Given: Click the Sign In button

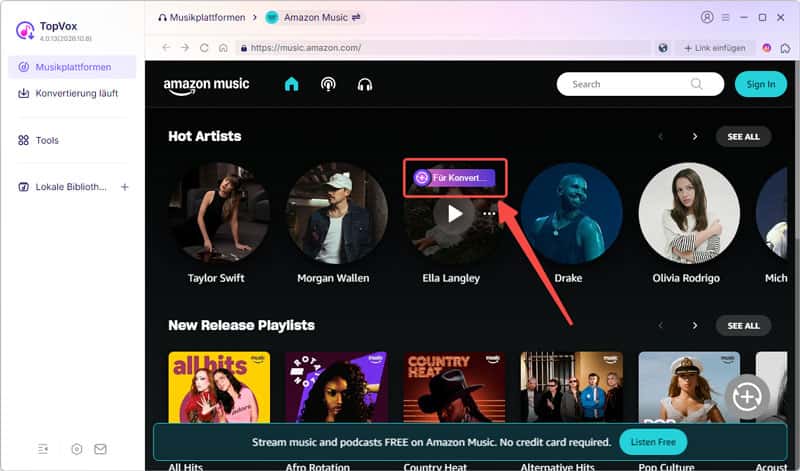Looking at the screenshot, I should point(761,84).
